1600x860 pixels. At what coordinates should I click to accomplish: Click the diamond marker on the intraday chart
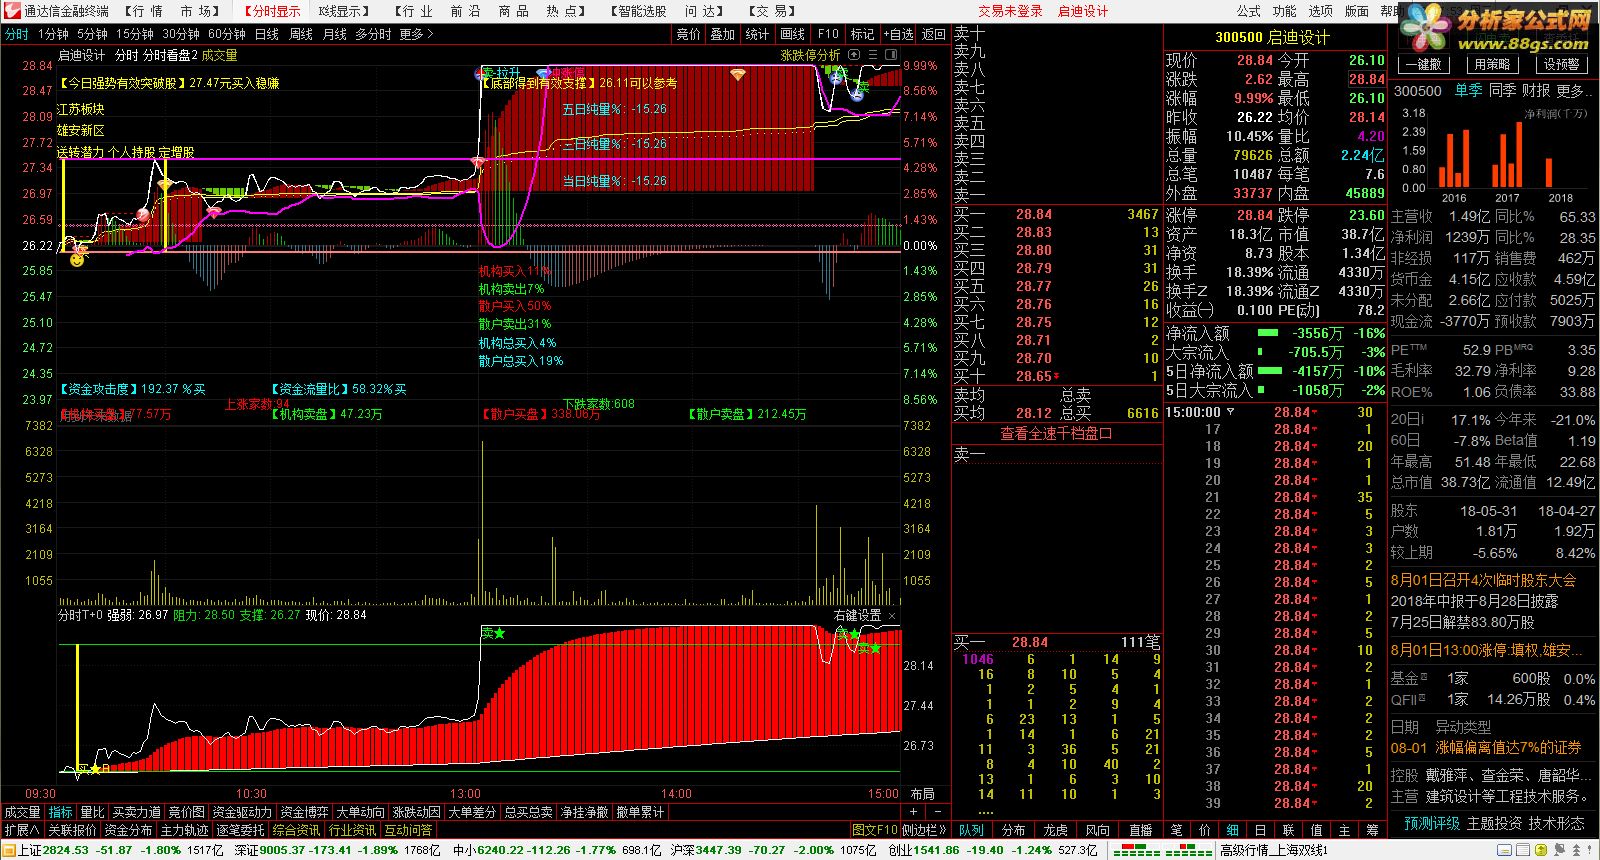[x=737, y=75]
